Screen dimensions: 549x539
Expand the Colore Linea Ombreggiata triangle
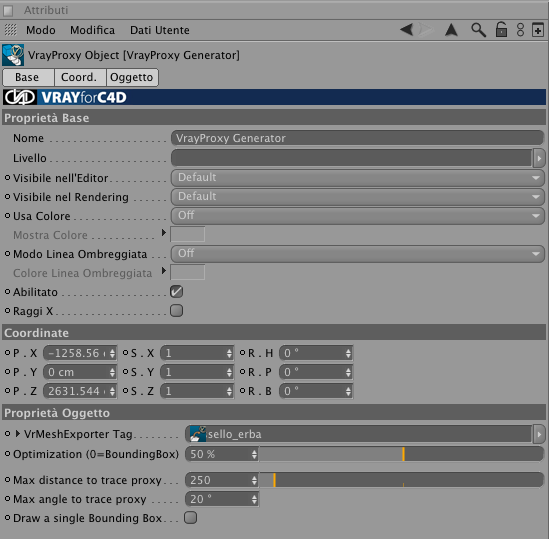(x=164, y=270)
